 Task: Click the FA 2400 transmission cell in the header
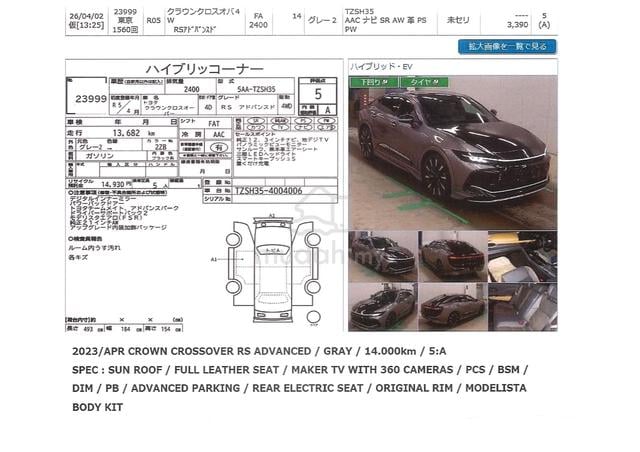258,20
